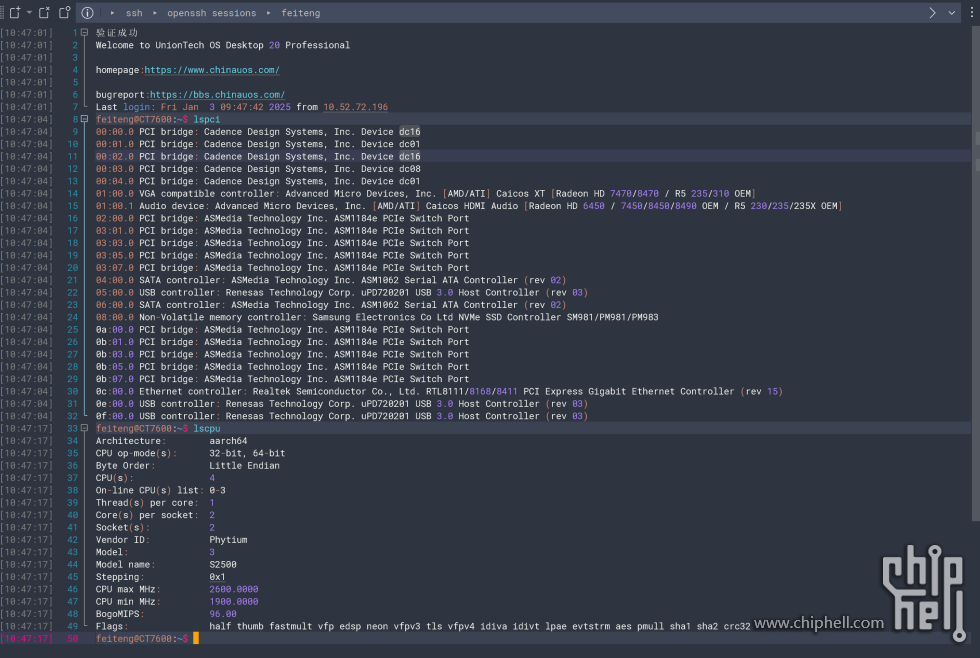Click the 05:00.0 USB controller line
The height and width of the screenshot is (658, 980).
[x=342, y=292]
